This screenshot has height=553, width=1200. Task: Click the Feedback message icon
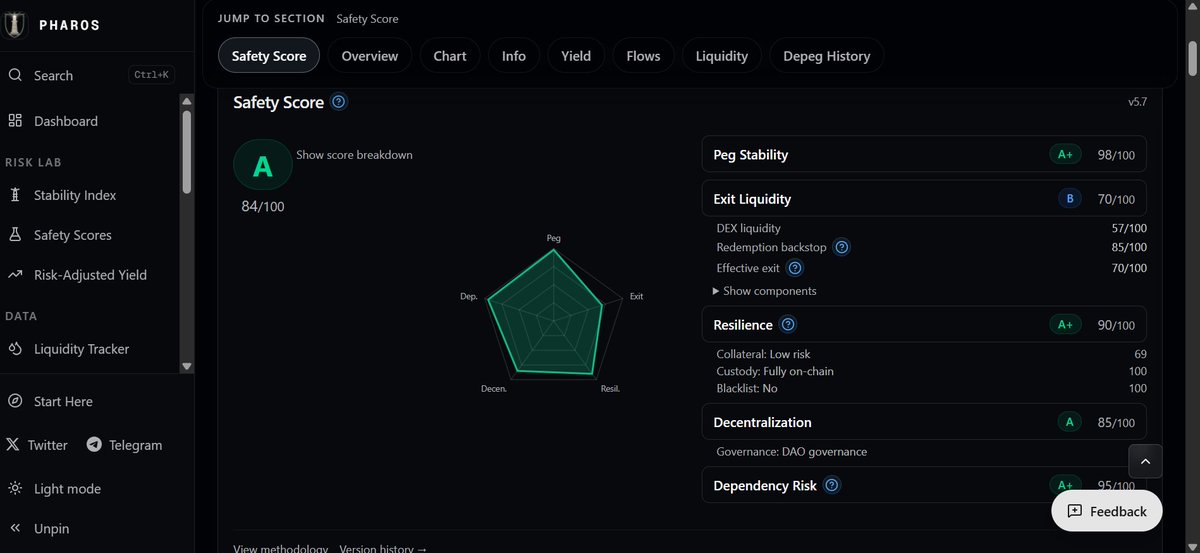pyautogui.click(x=1075, y=511)
